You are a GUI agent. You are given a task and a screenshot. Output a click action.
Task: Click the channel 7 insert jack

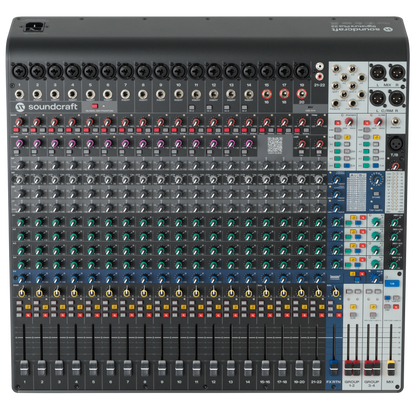[x=125, y=95]
